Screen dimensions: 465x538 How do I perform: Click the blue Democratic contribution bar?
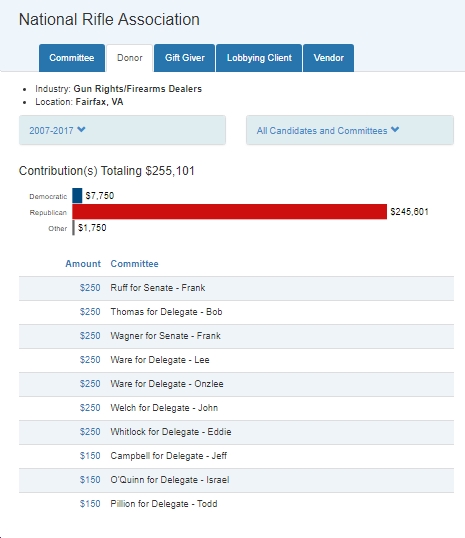pyautogui.click(x=77, y=196)
